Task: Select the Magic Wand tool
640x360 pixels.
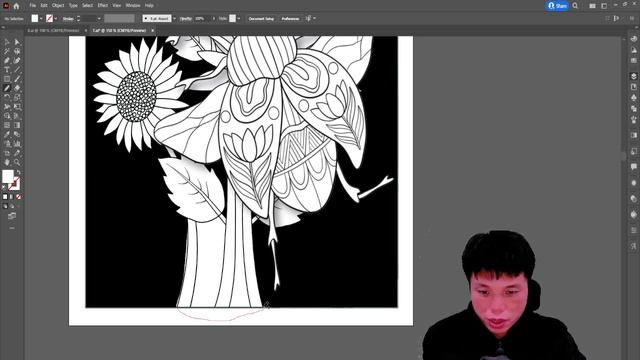Action: (7, 51)
